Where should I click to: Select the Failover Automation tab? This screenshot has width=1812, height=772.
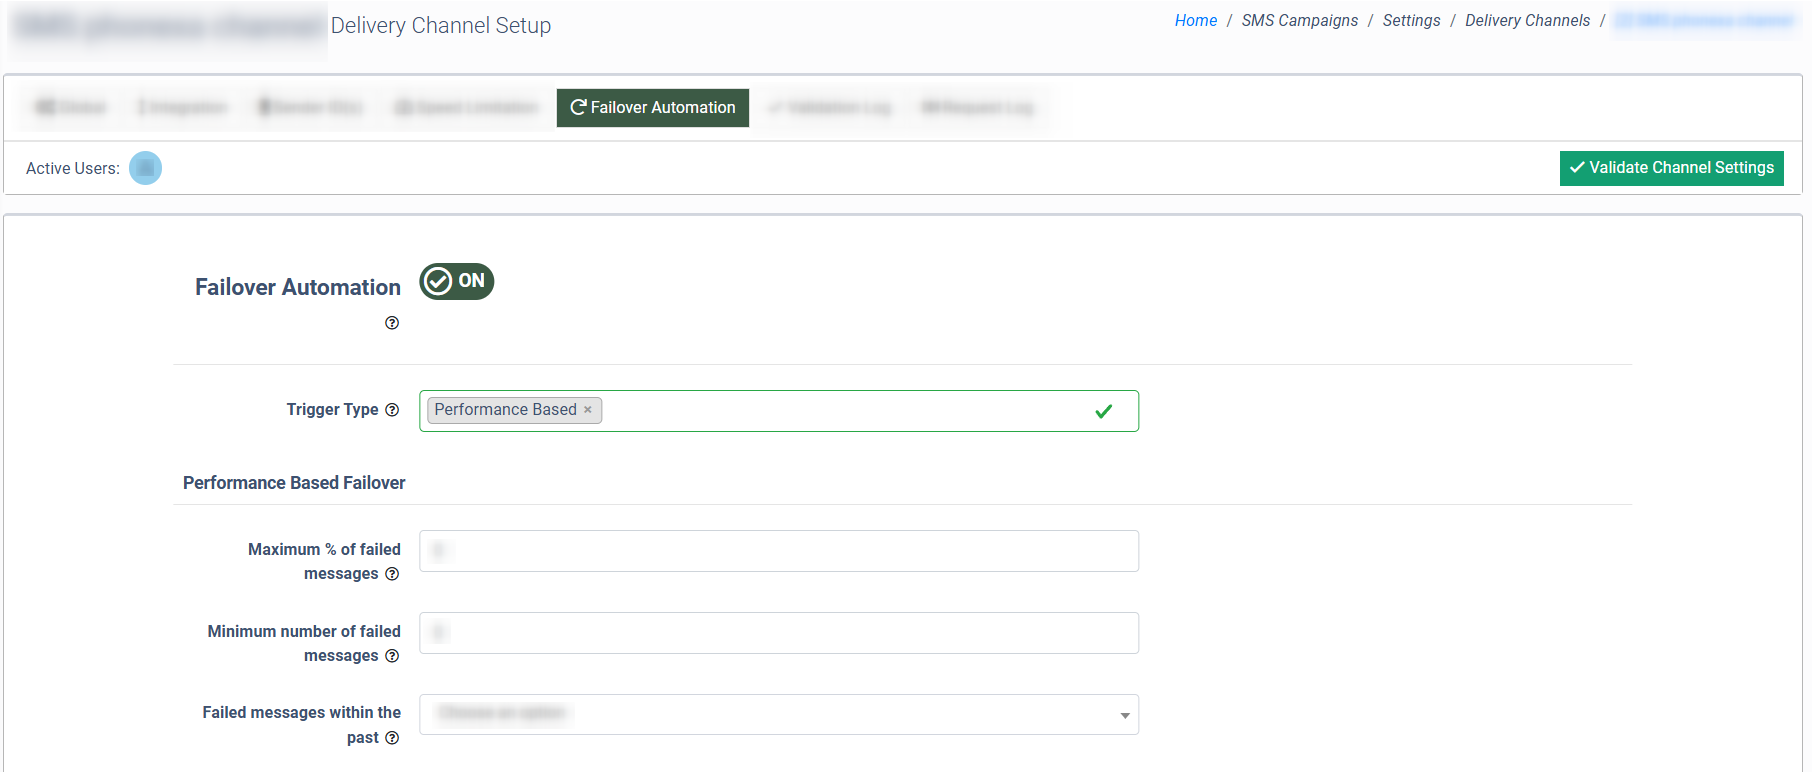point(652,108)
